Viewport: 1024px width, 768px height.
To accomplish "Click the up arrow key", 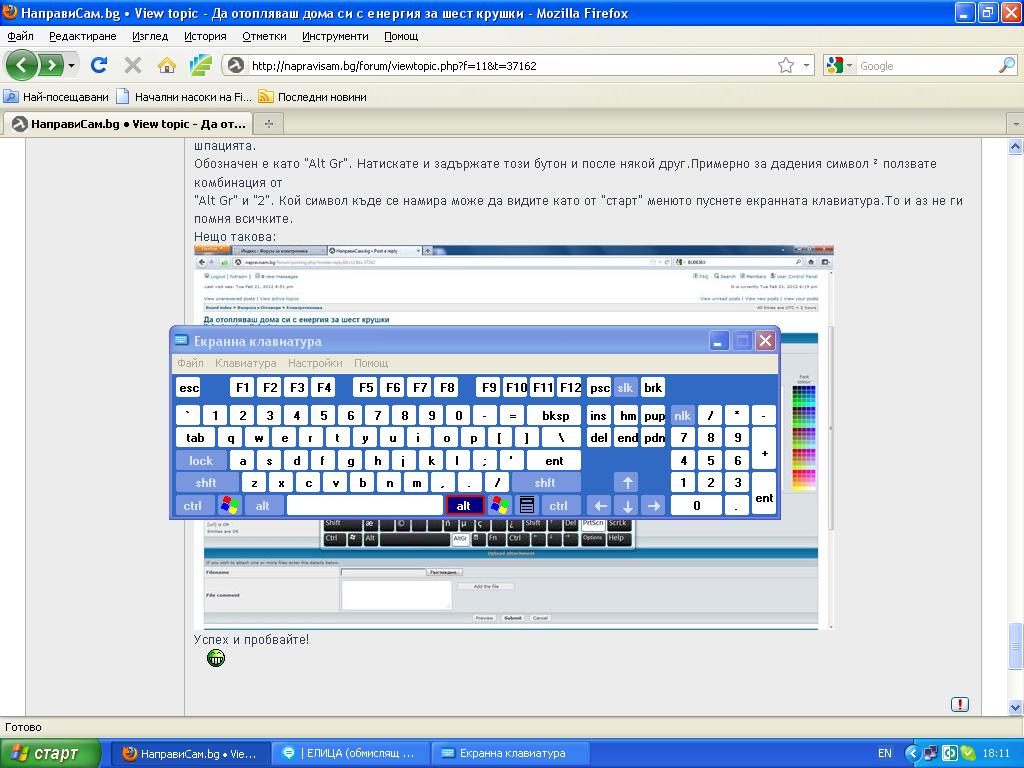I will [628, 483].
